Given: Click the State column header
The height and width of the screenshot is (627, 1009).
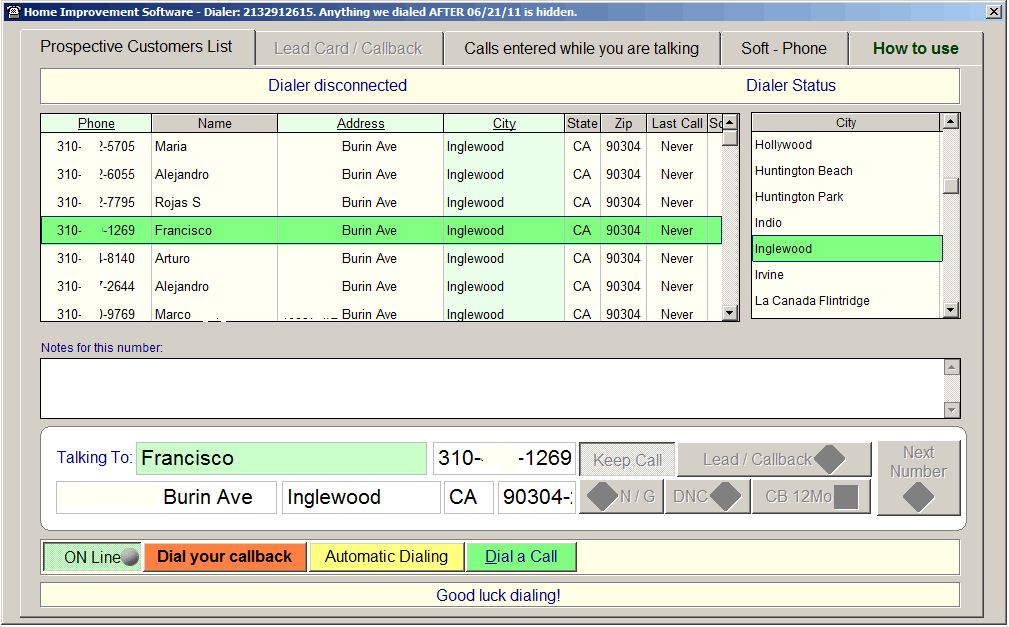Looking at the screenshot, I should pyautogui.click(x=582, y=123).
